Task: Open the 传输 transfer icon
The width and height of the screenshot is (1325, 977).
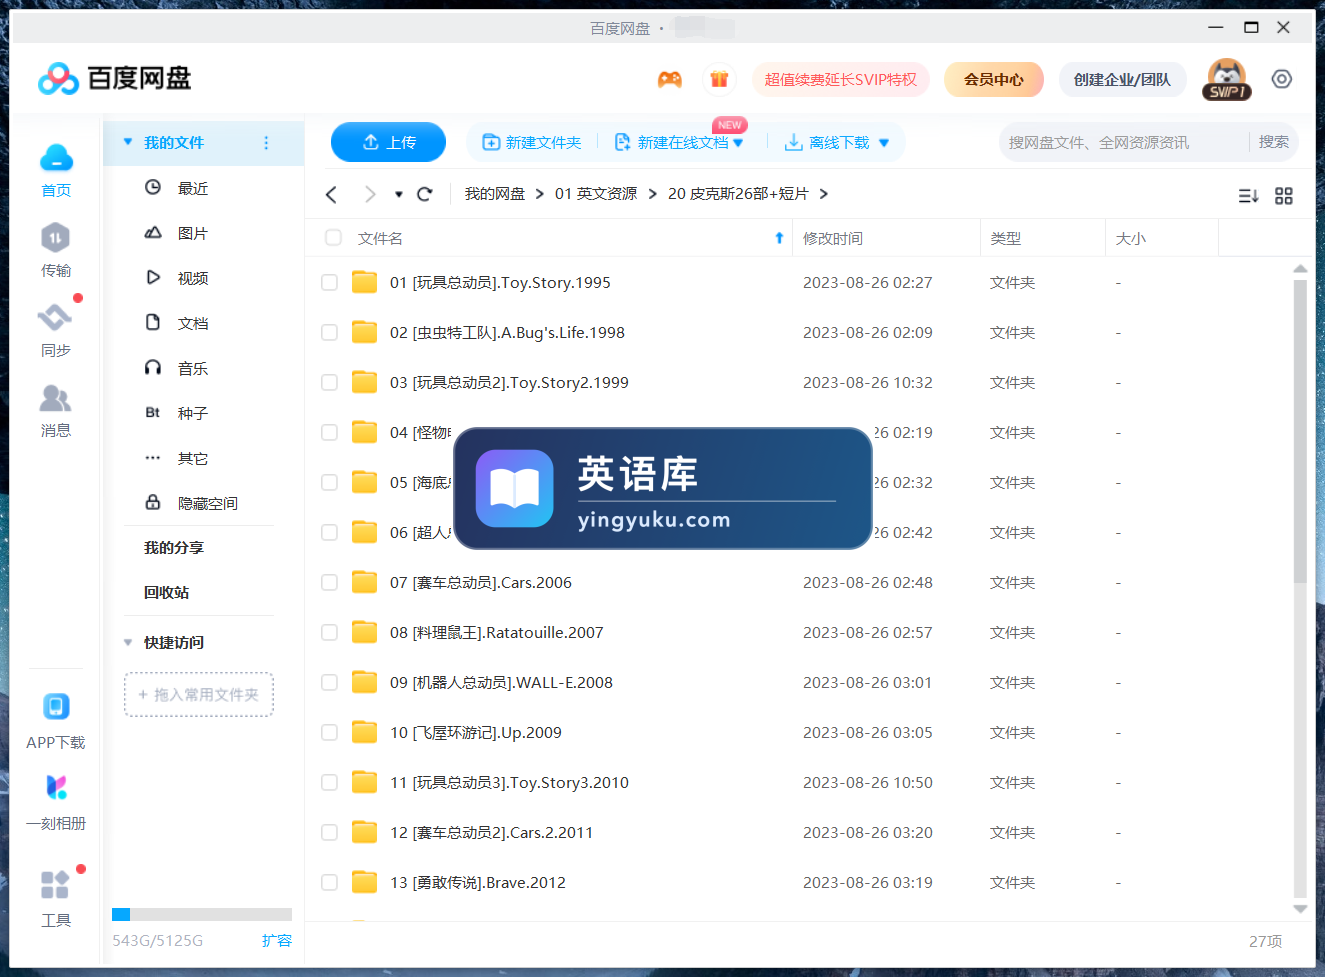Action: [x=55, y=238]
